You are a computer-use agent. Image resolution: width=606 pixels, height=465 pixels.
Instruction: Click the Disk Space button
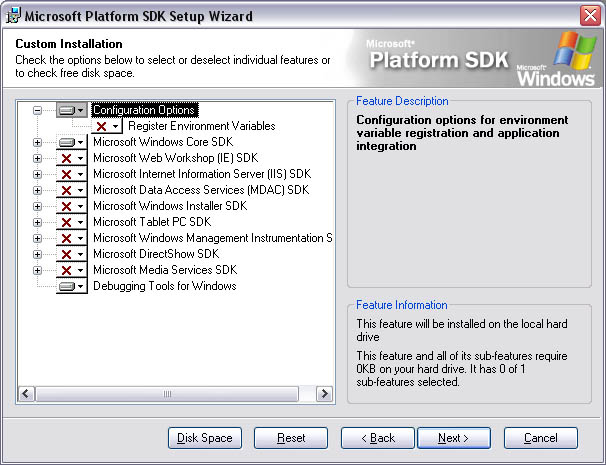click(x=205, y=438)
